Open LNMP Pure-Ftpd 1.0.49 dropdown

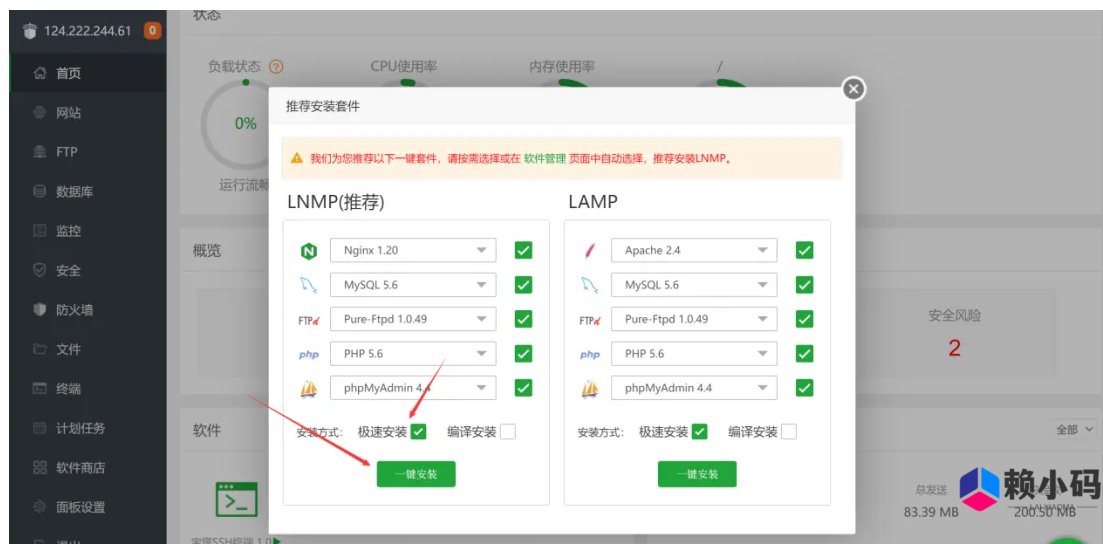[413, 319]
